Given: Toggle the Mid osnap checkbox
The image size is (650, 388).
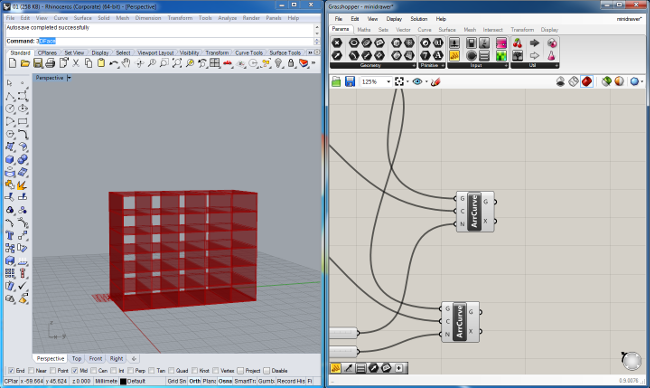Looking at the screenshot, I should (75, 371).
